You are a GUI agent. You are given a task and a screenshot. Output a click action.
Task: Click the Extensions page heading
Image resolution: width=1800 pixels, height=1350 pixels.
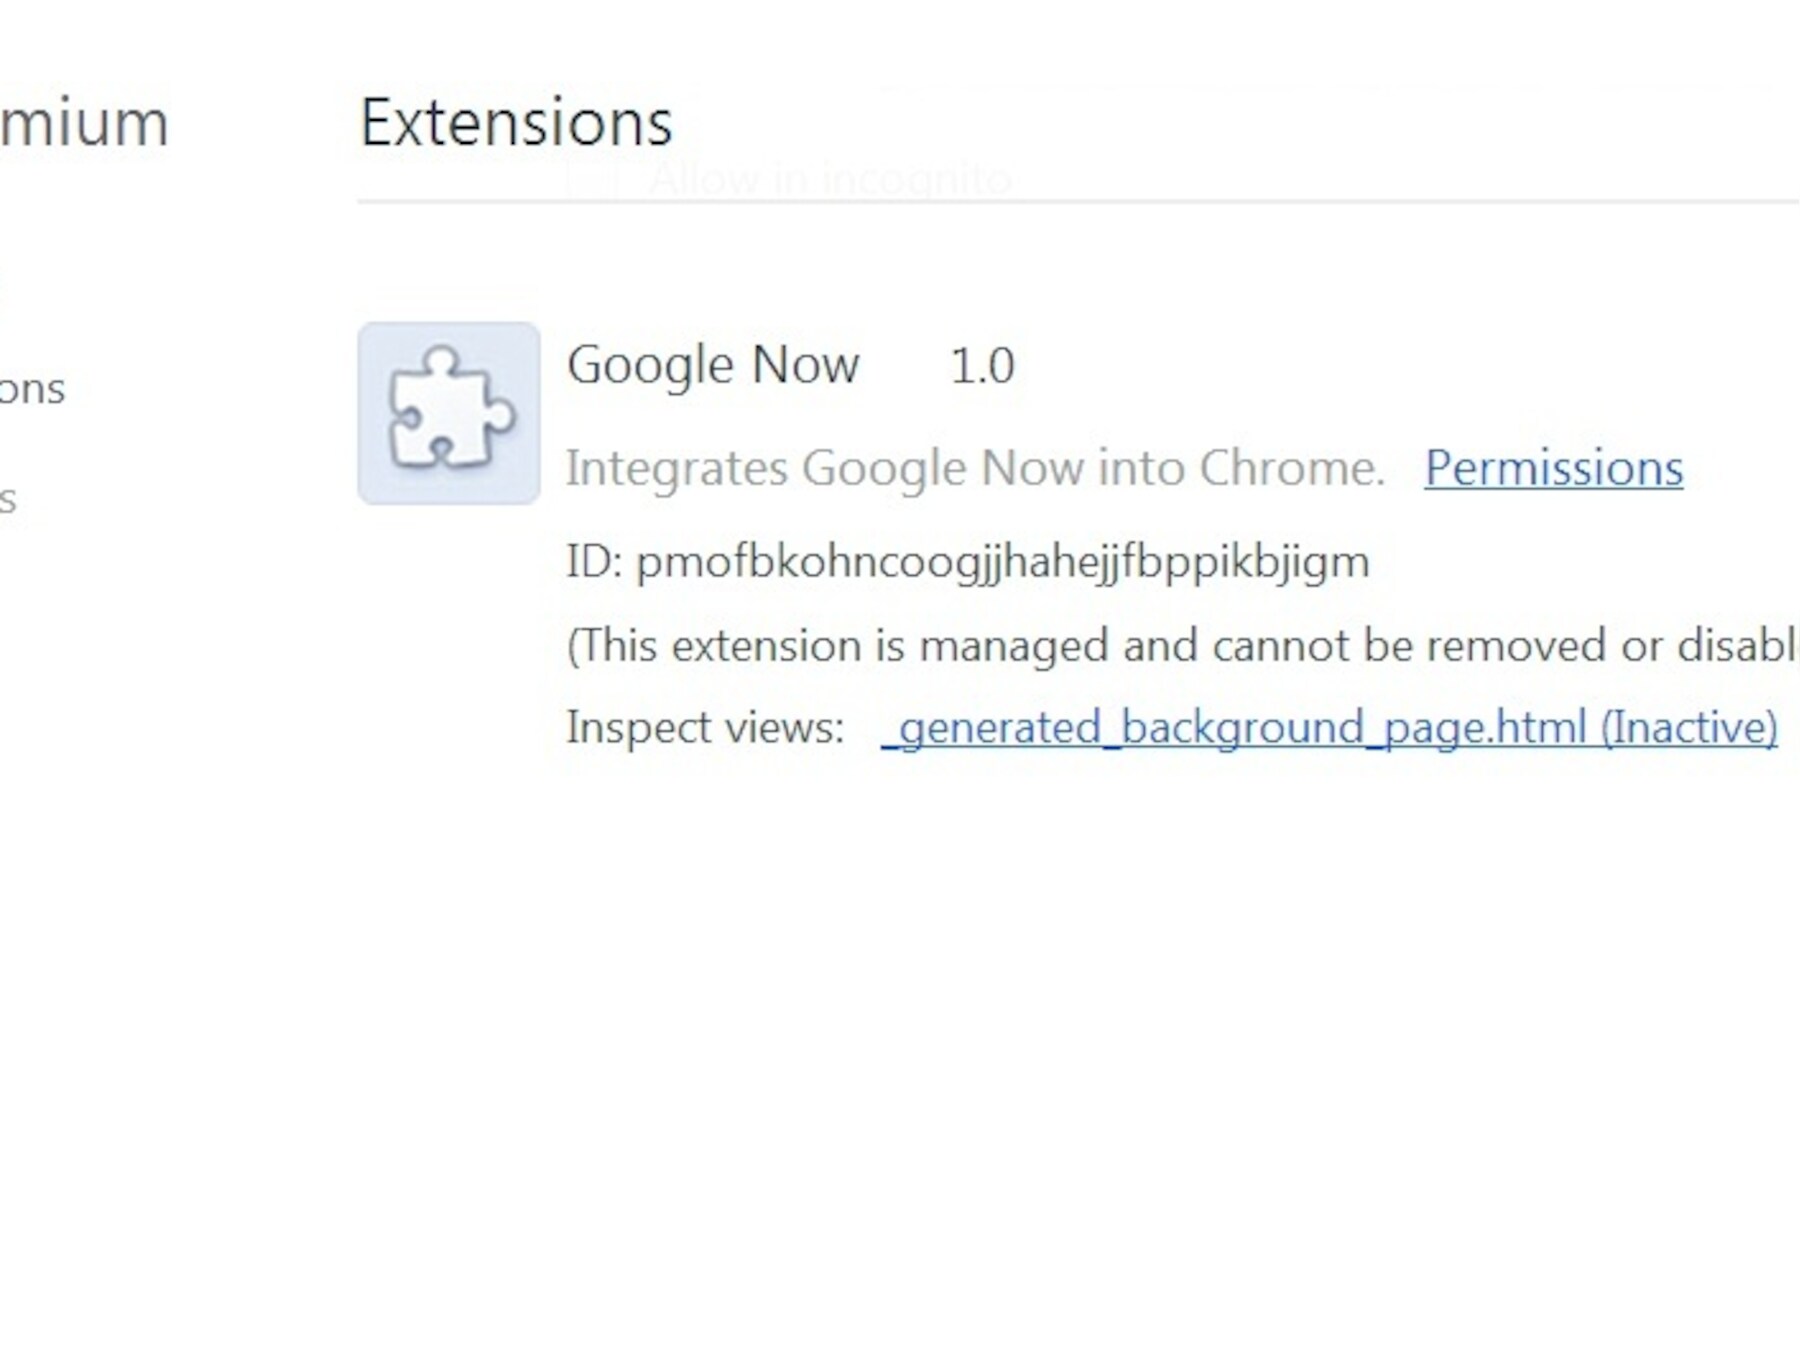tap(515, 123)
